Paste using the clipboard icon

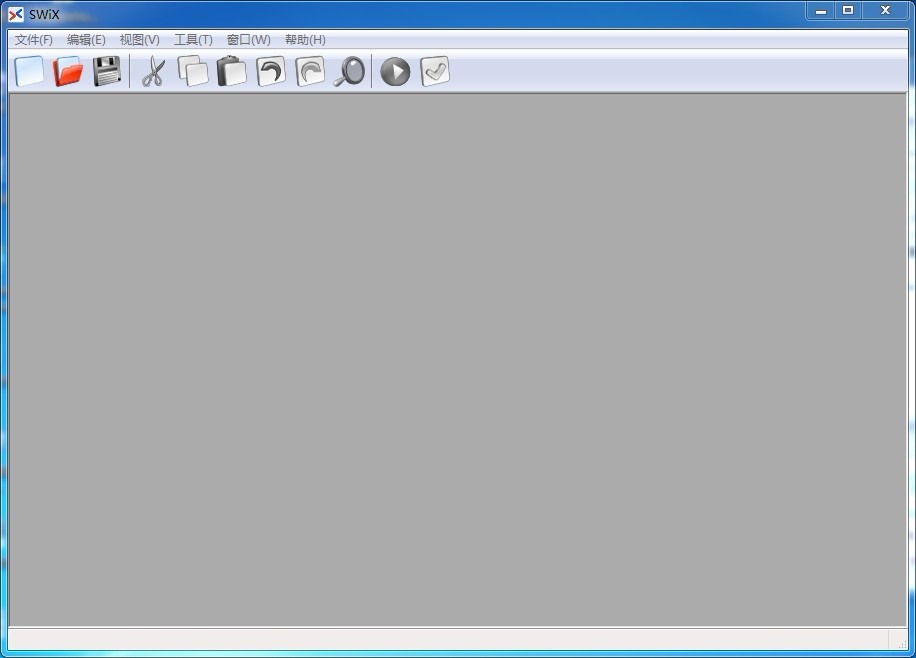(x=232, y=71)
